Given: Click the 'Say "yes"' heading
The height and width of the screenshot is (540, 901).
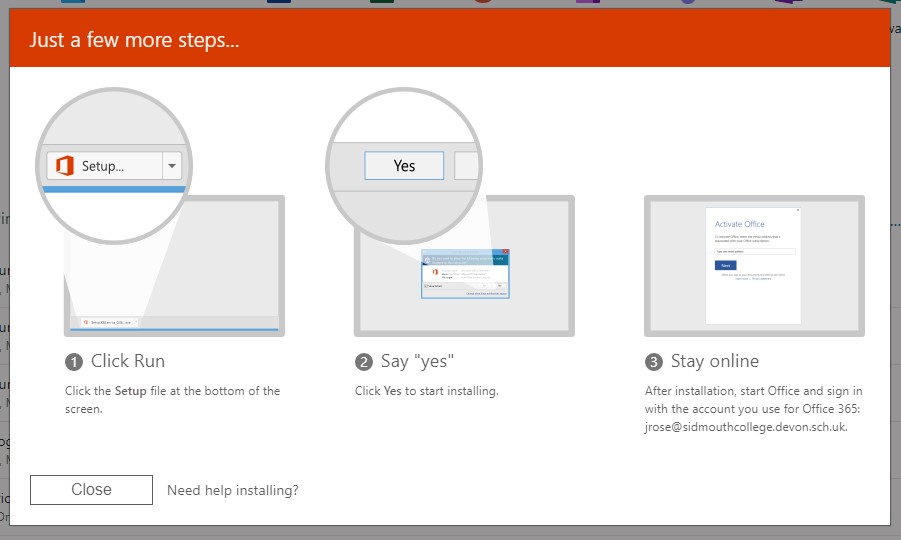Looking at the screenshot, I should pos(424,361).
